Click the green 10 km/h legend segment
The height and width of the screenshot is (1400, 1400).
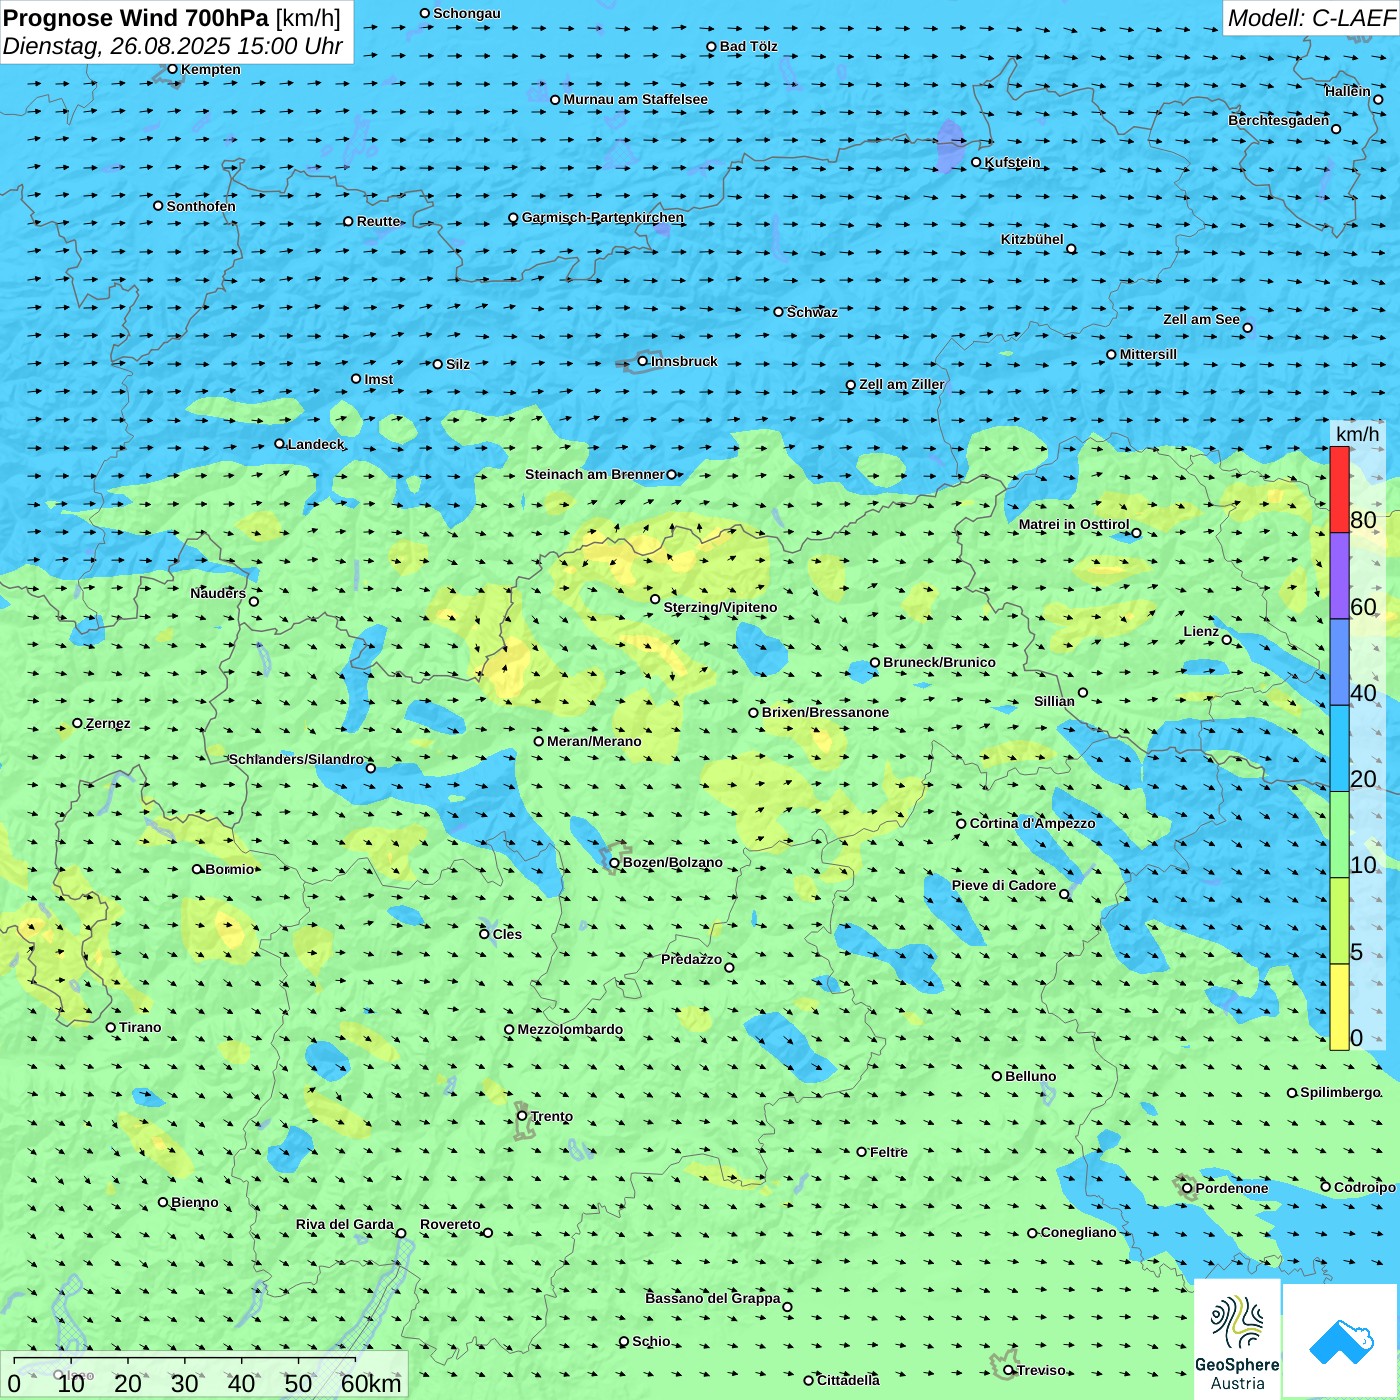[1339, 835]
